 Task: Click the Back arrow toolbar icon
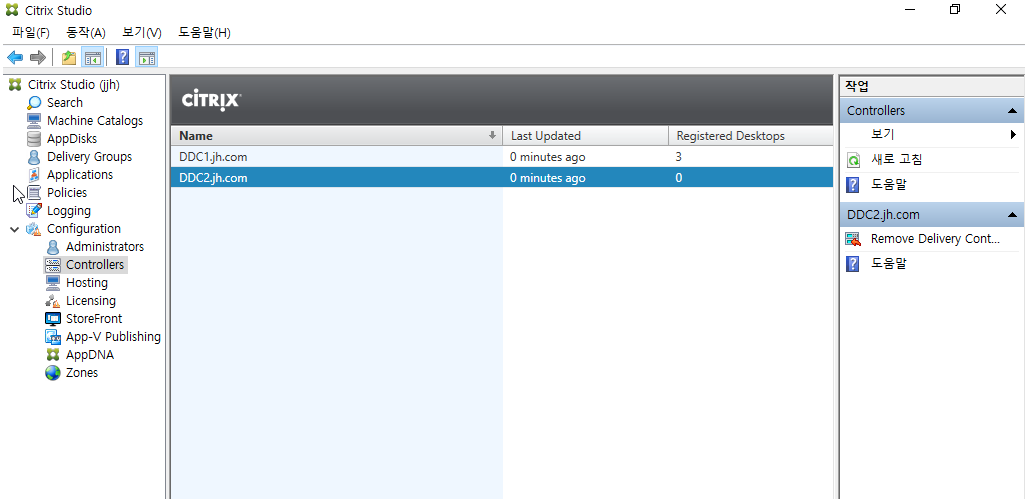click(x=14, y=58)
